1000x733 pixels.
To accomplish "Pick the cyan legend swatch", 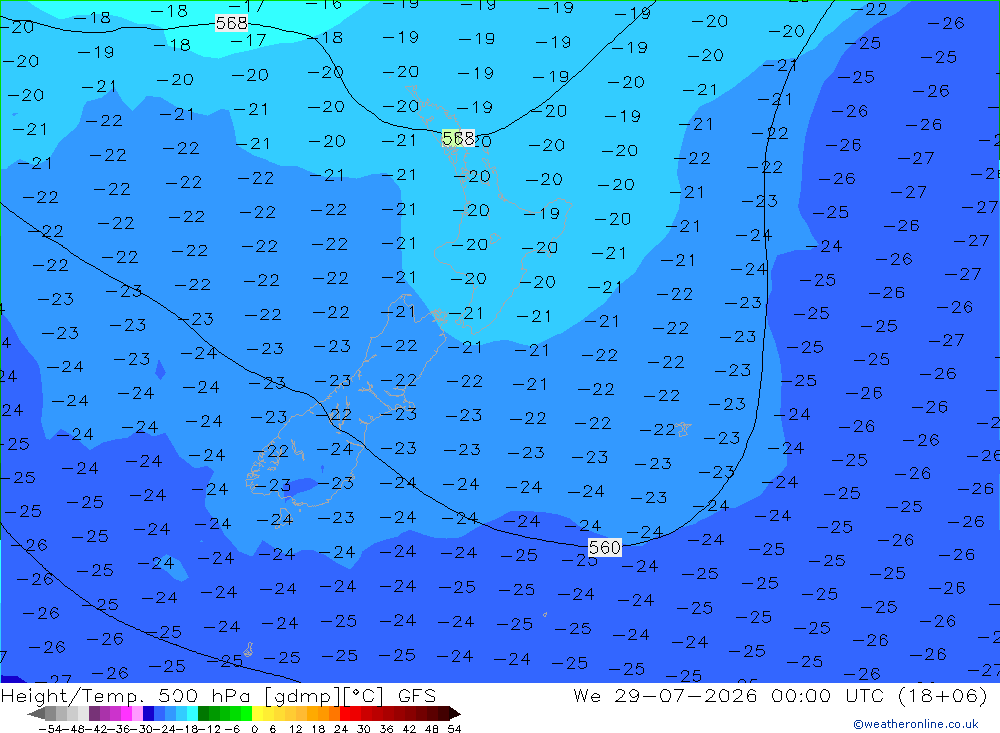I will coord(192,713).
